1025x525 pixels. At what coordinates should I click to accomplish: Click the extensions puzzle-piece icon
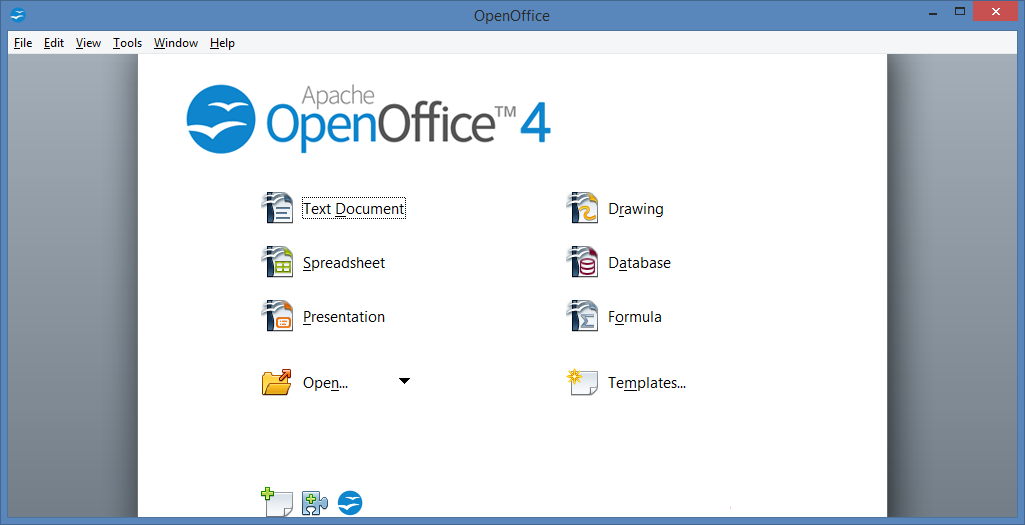[x=314, y=503]
